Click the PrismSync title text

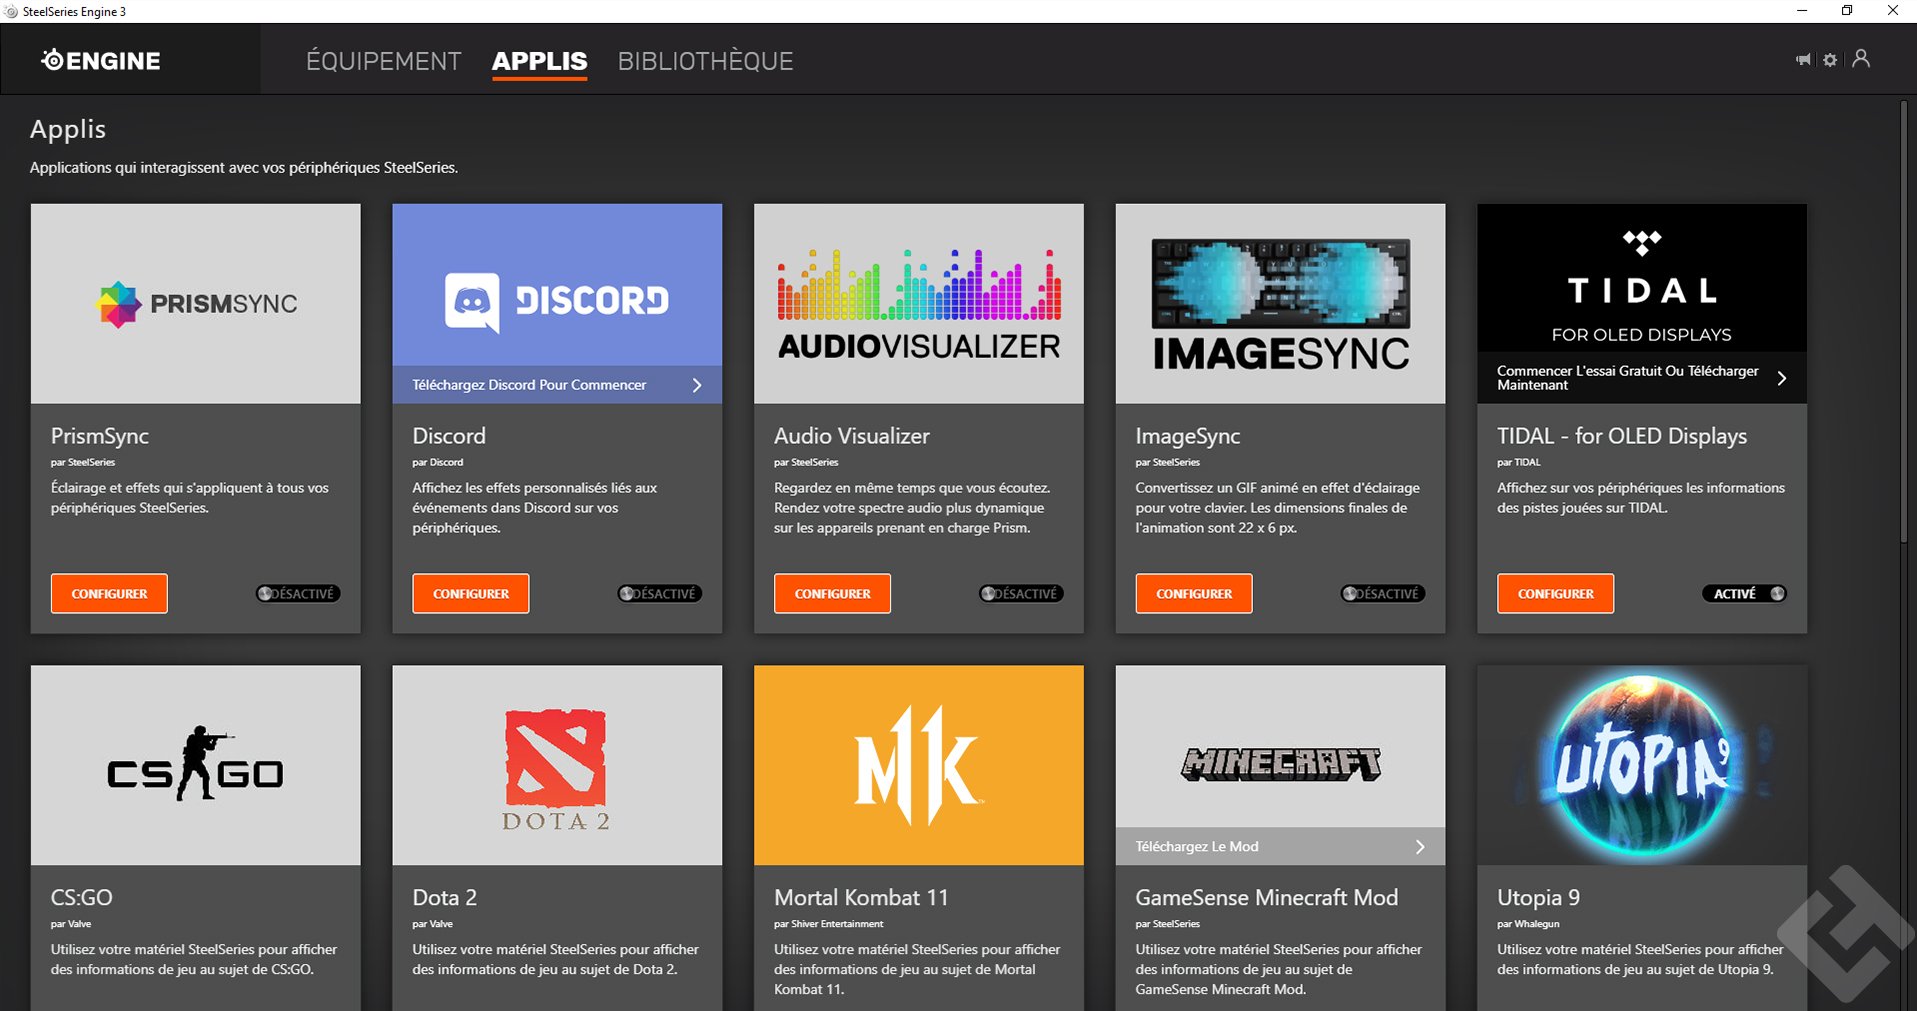pos(100,436)
